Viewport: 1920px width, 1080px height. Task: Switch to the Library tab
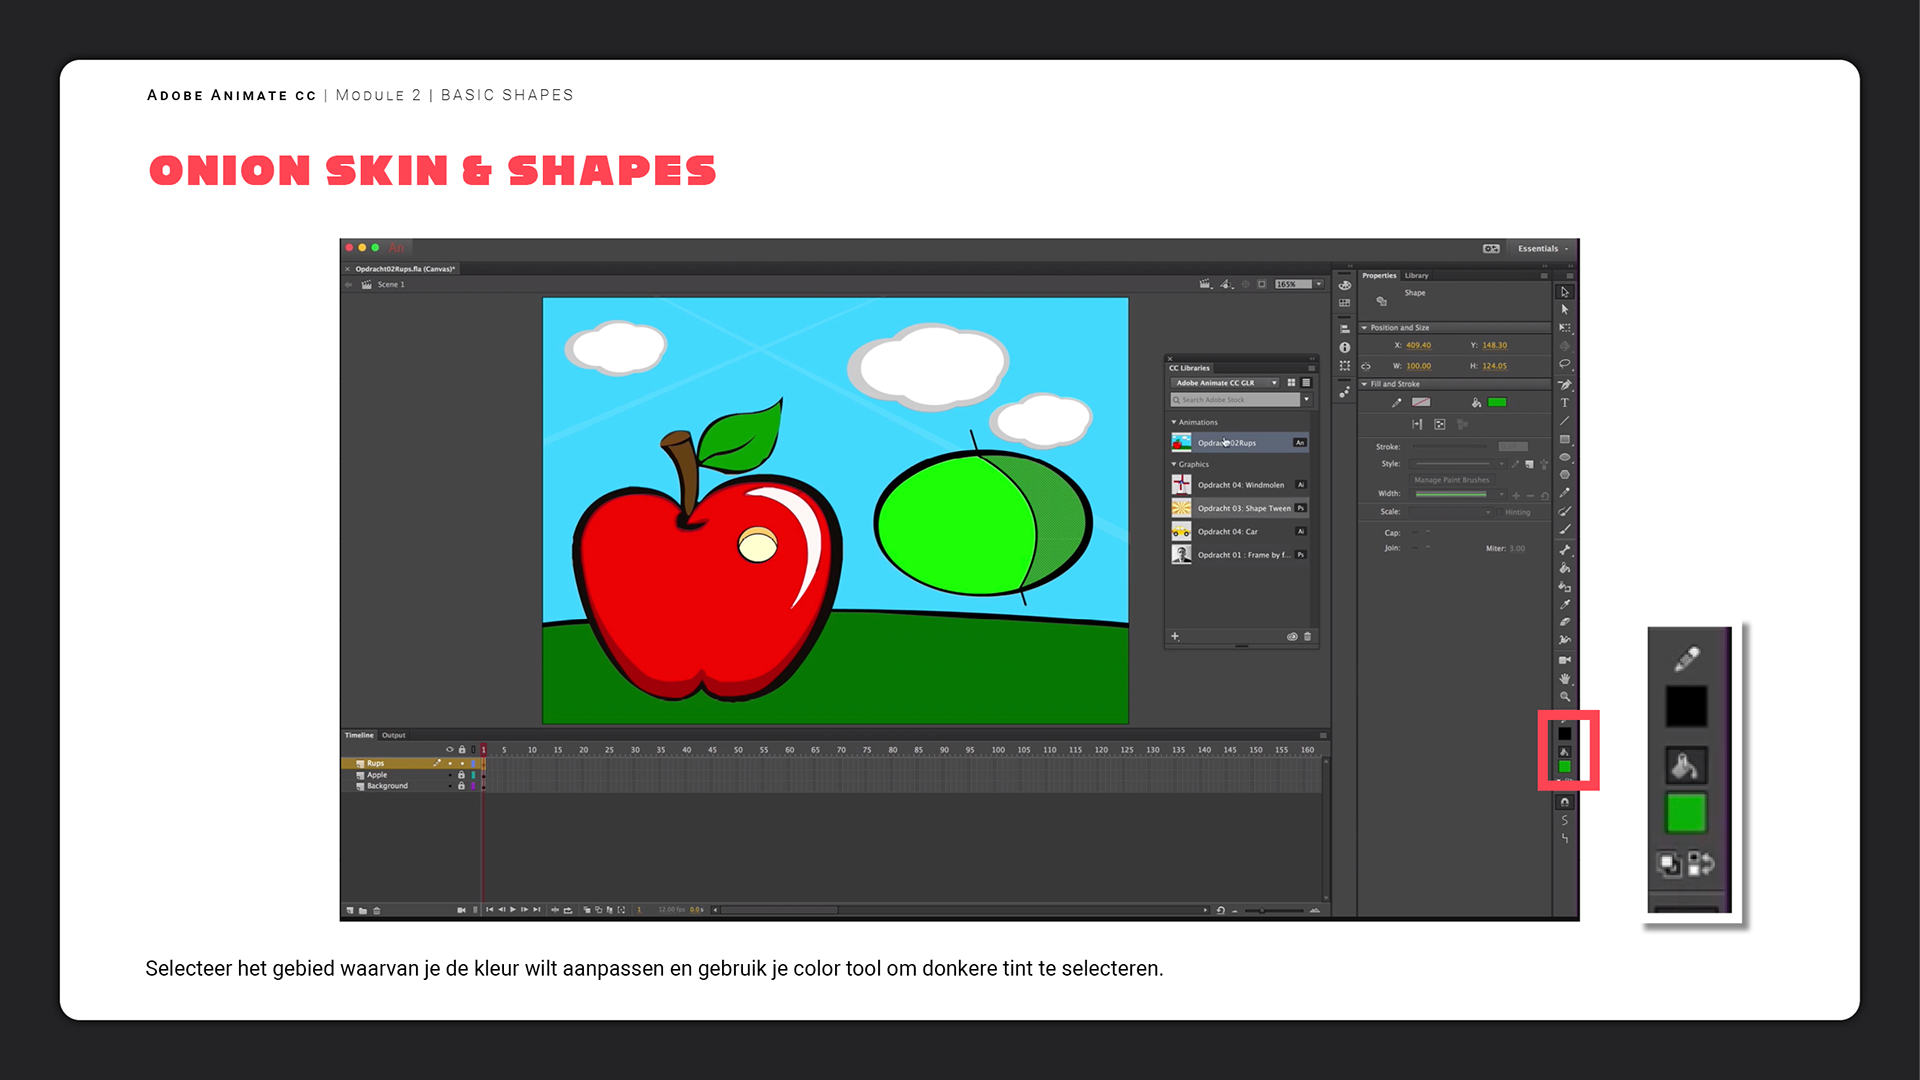(x=1416, y=276)
